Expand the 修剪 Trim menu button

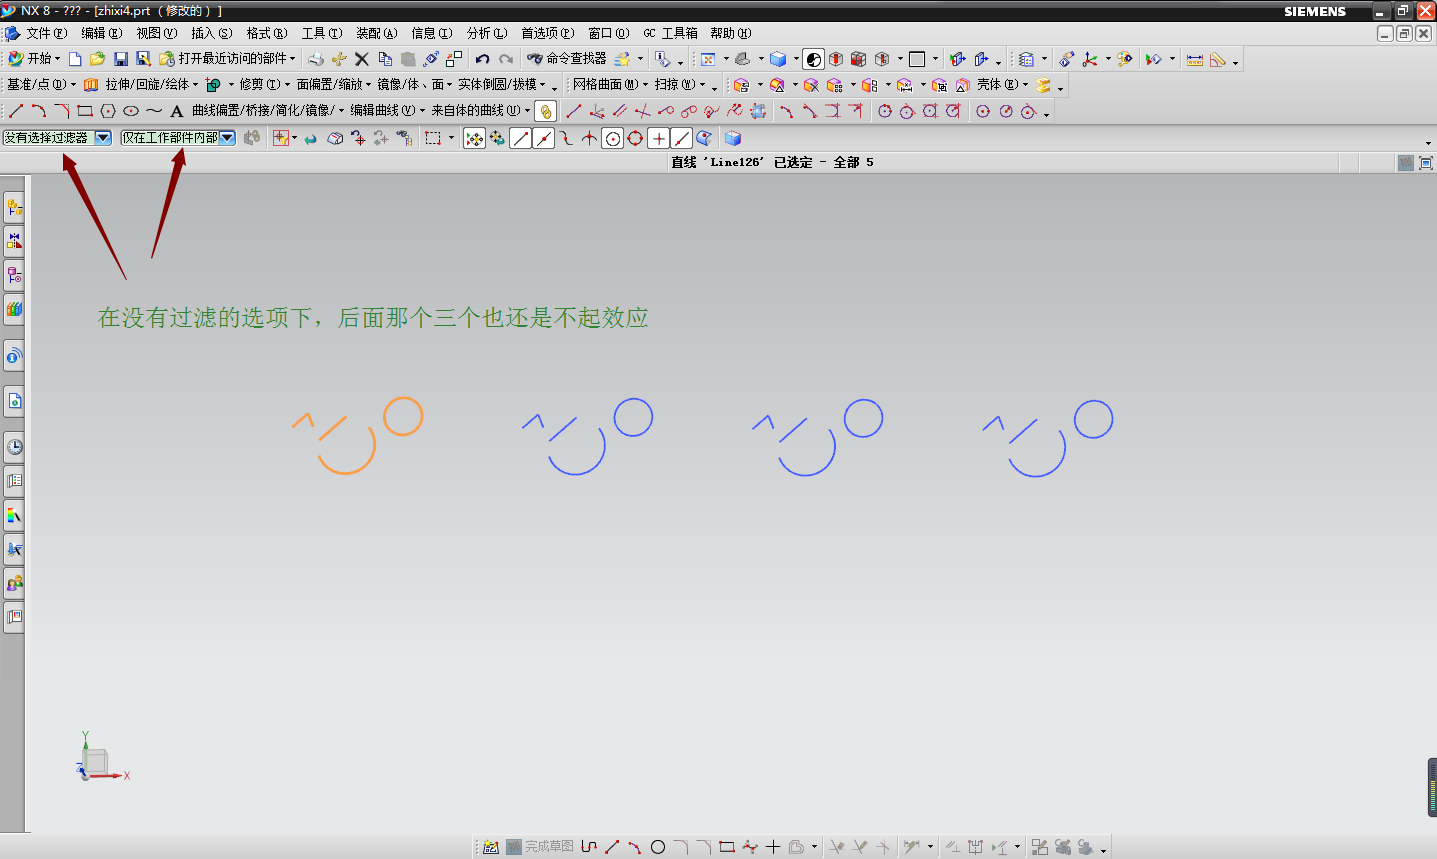coord(265,85)
